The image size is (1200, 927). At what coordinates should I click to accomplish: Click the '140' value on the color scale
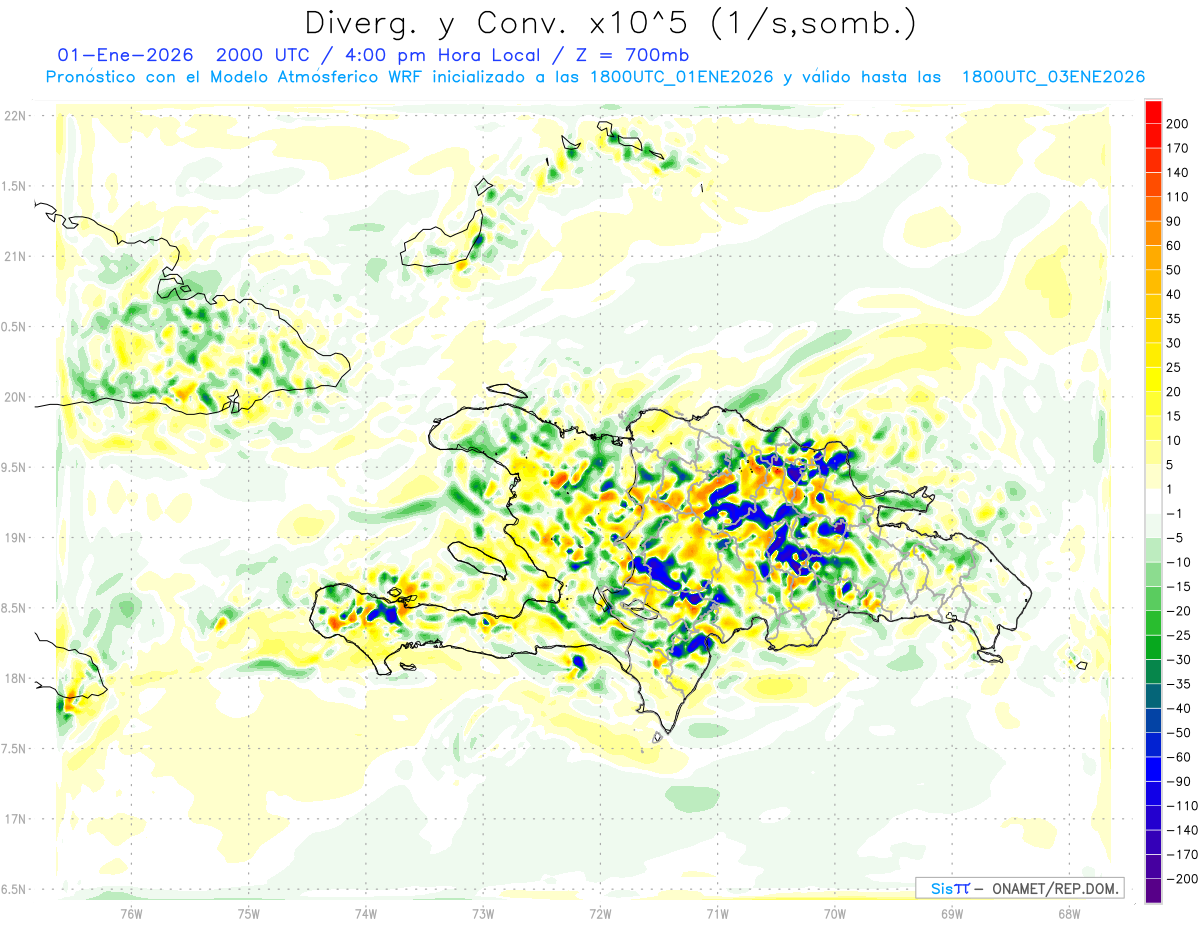pos(1178,173)
